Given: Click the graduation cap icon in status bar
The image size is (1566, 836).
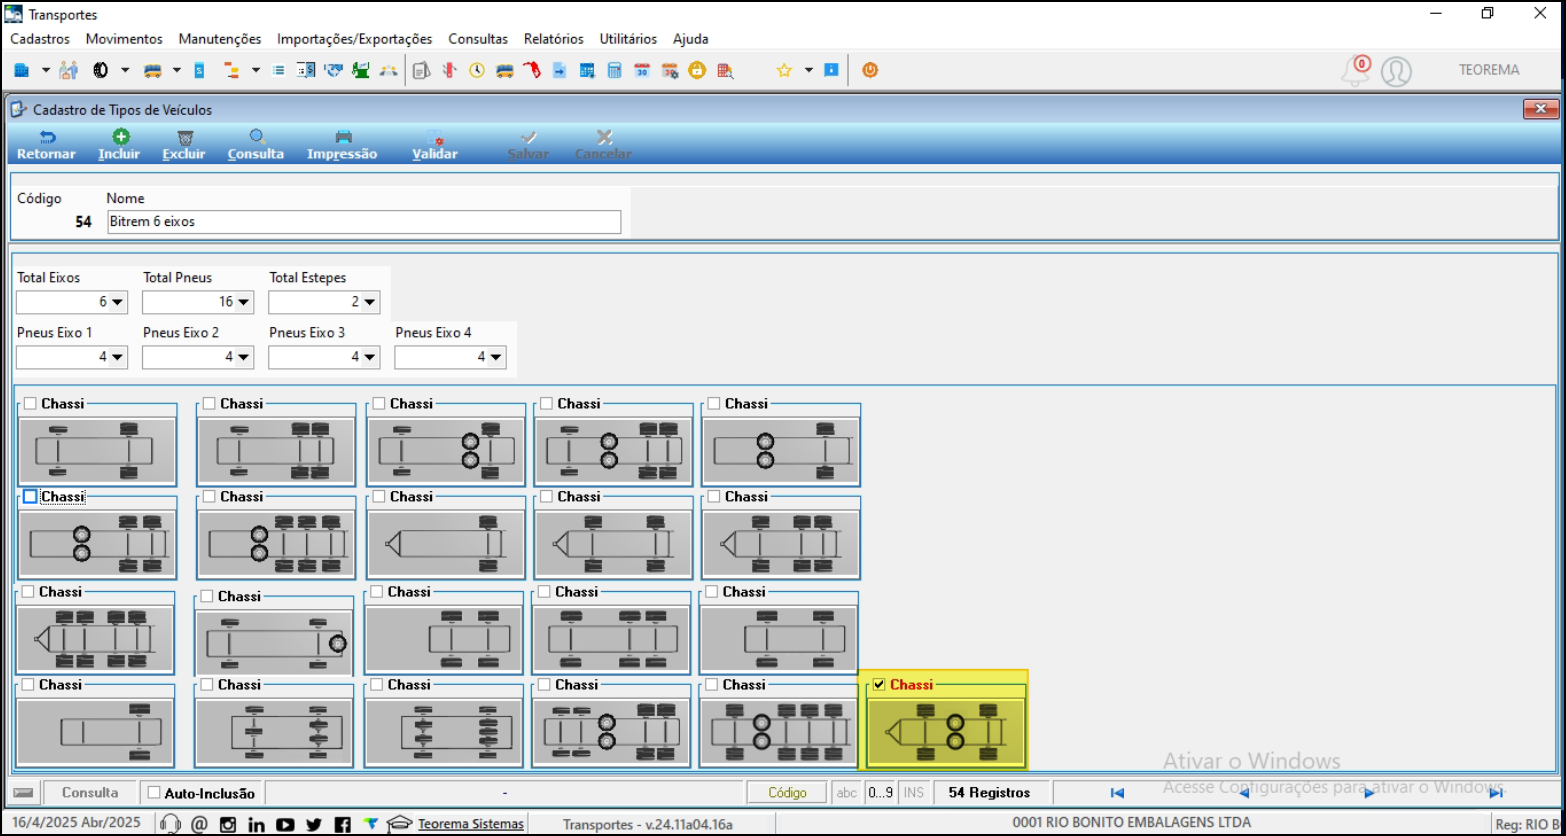Looking at the screenshot, I should [x=400, y=823].
